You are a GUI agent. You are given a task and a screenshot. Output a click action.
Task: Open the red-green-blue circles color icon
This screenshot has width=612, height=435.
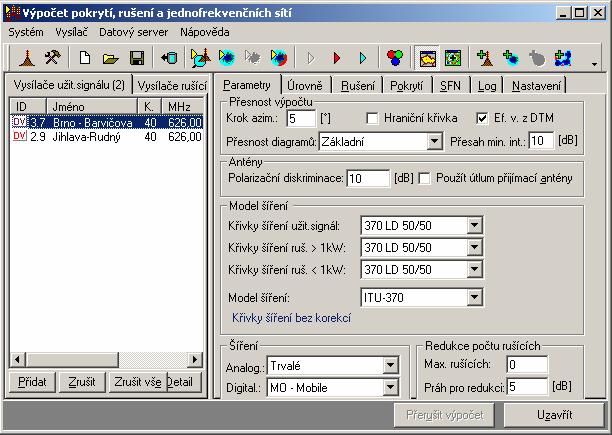pos(395,58)
